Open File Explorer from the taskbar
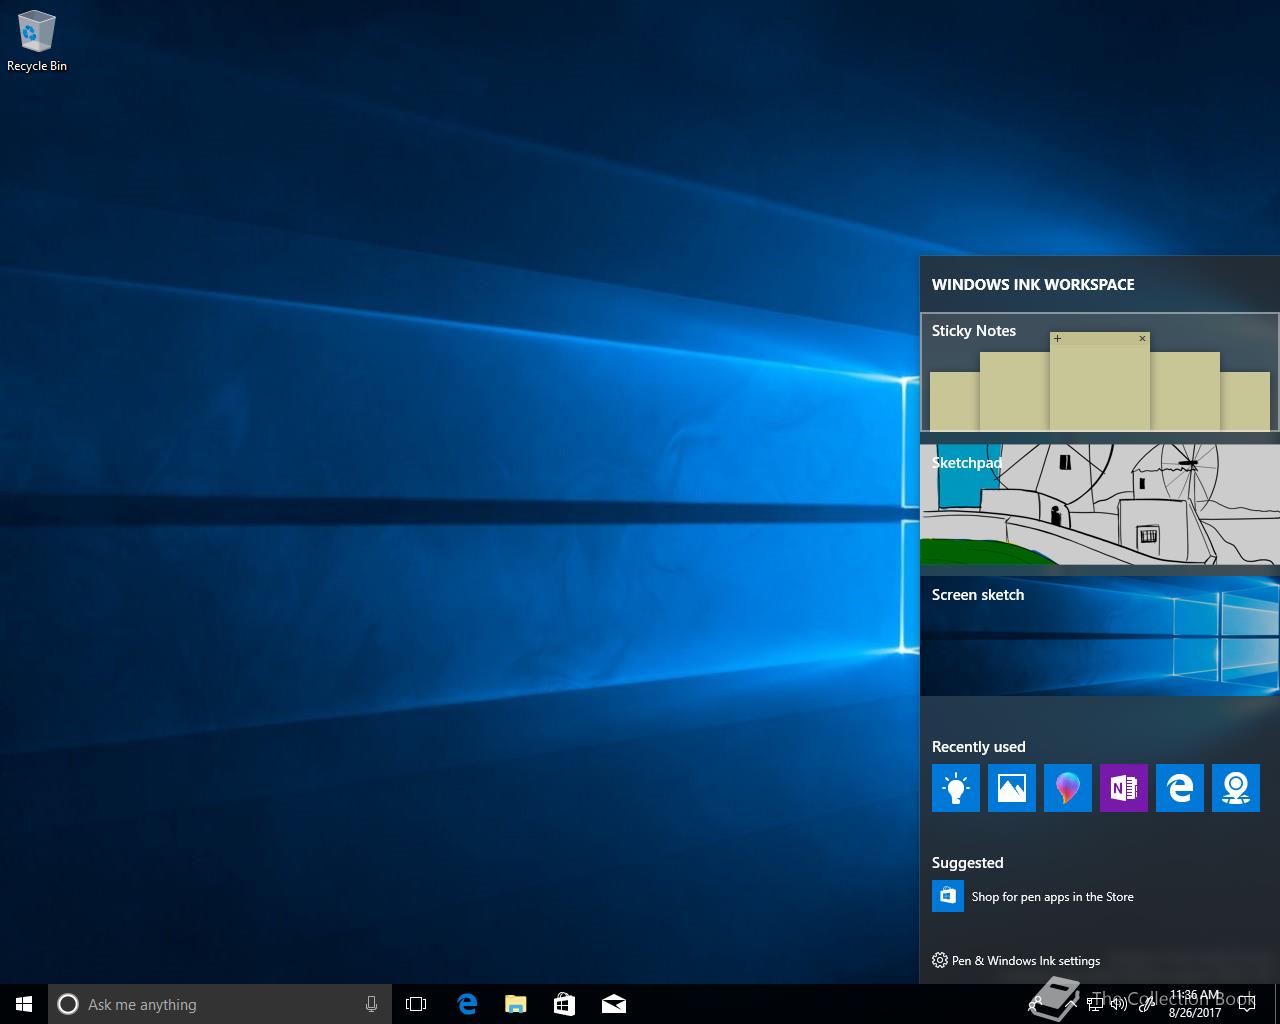The height and width of the screenshot is (1024, 1280). [x=515, y=1004]
